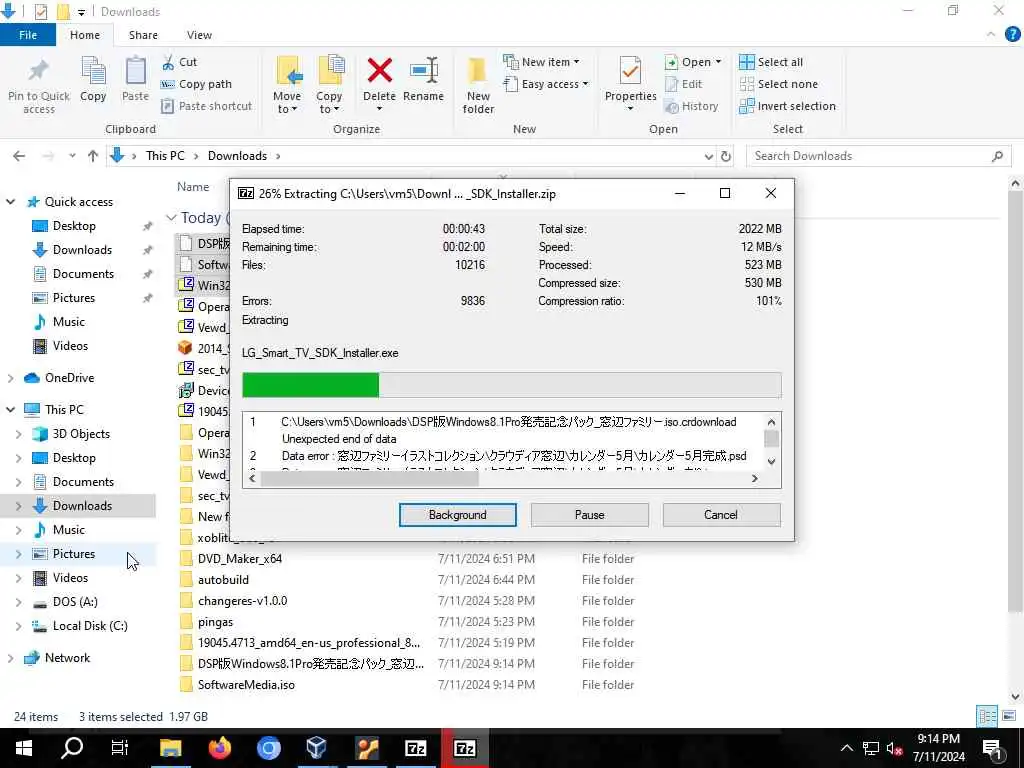This screenshot has height=768, width=1024.
Task: Click the address bar refresh icon
Action: point(726,156)
